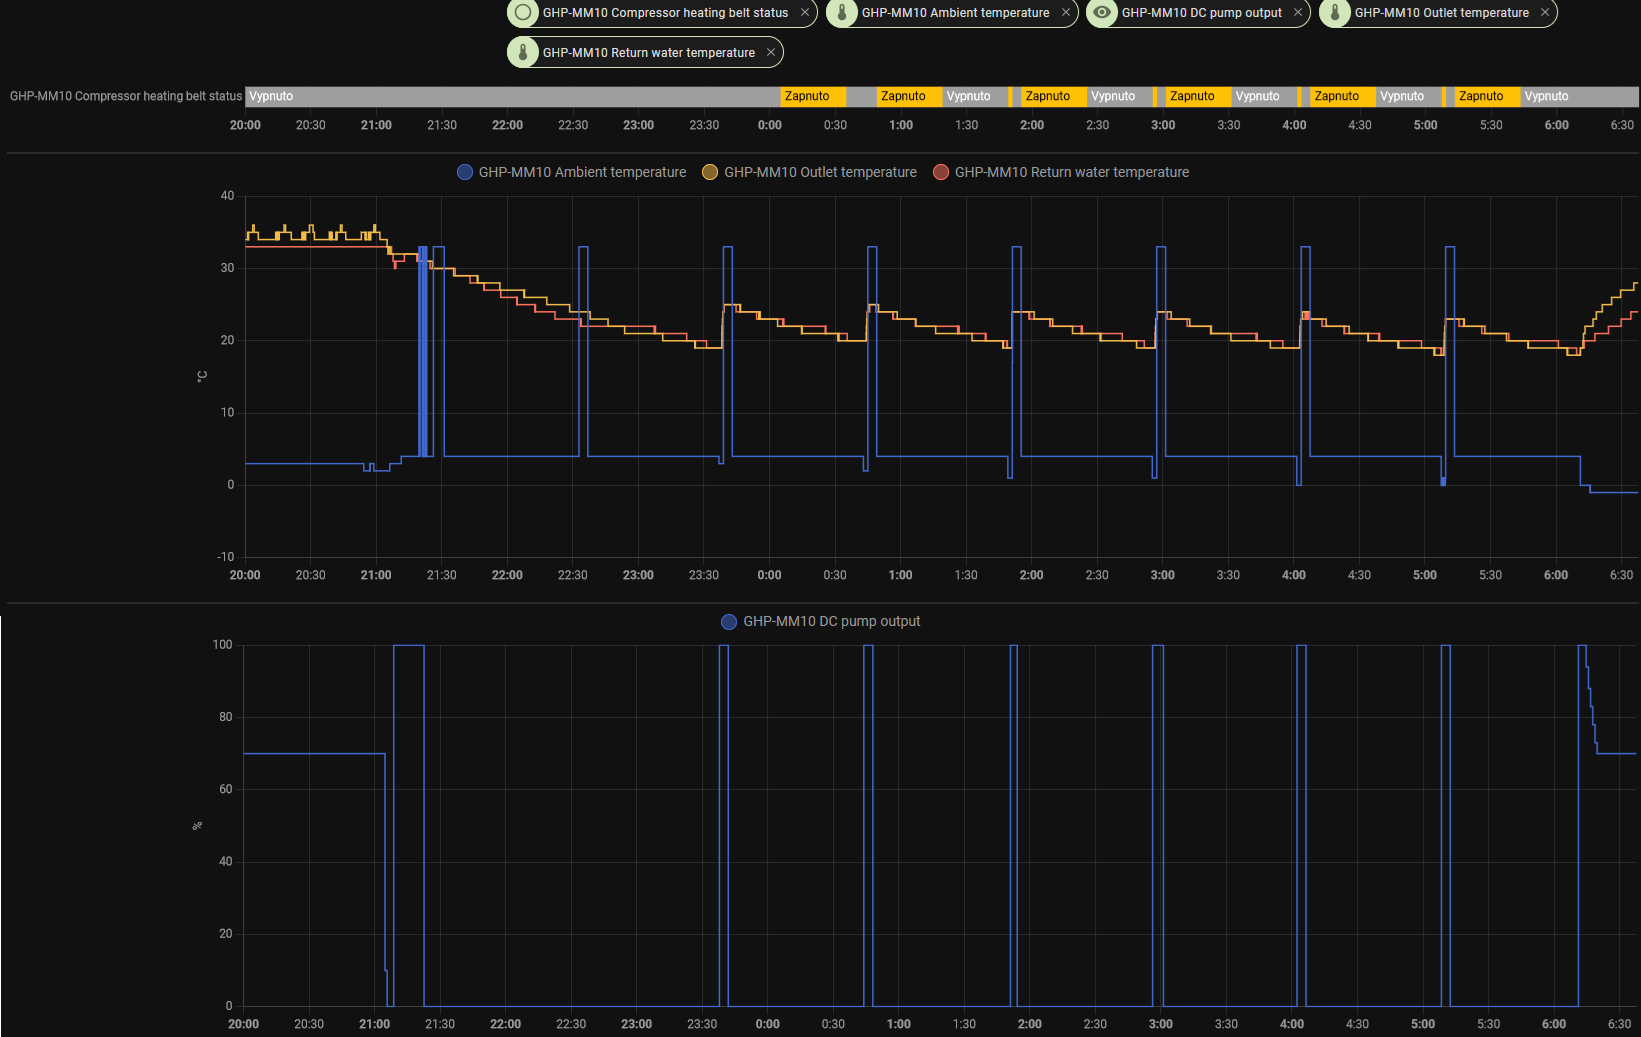Click the 30 value on the temperature axis
This screenshot has width=1641, height=1037.
pos(228,268)
